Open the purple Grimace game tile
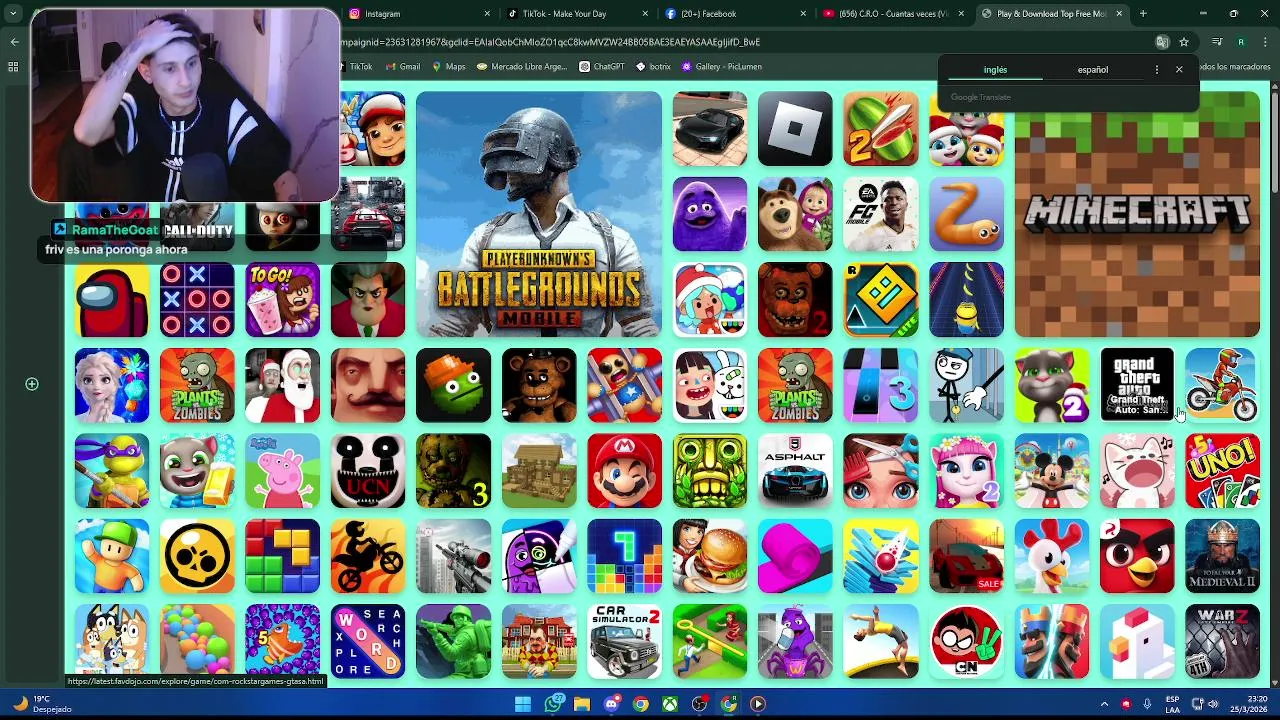1280x720 pixels. (x=709, y=214)
